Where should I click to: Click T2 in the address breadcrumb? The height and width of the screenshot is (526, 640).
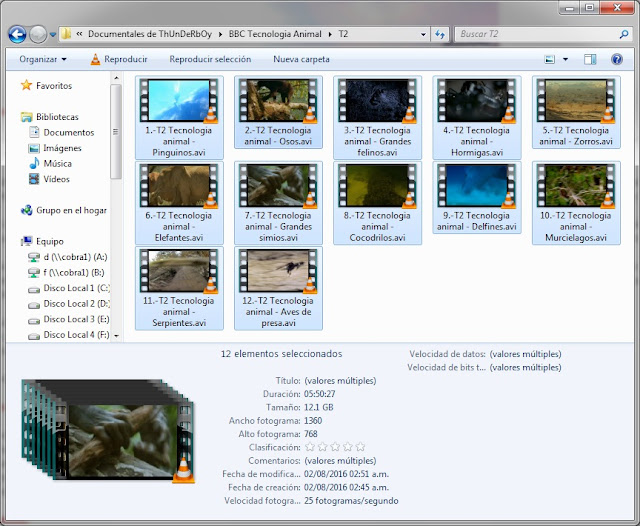(343, 34)
